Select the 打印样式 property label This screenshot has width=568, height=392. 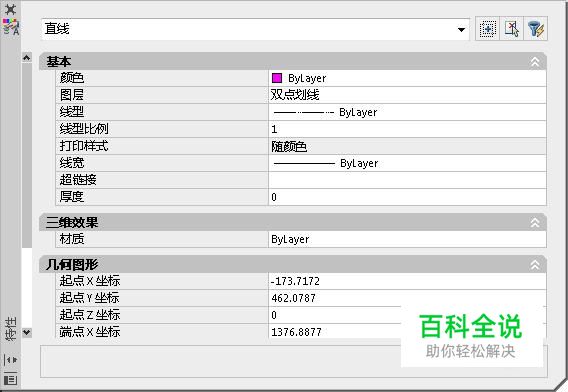point(84,146)
